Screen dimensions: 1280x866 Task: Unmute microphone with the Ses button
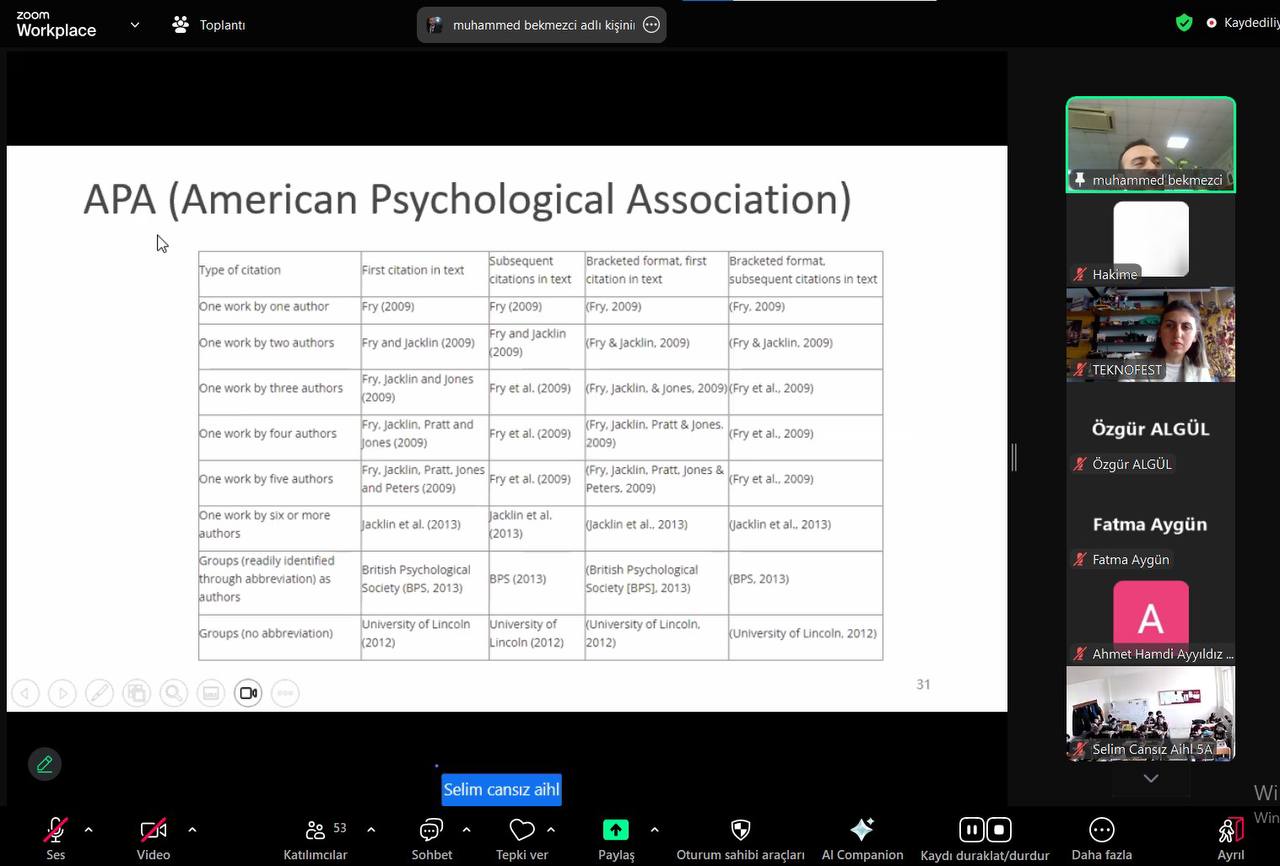(55, 830)
